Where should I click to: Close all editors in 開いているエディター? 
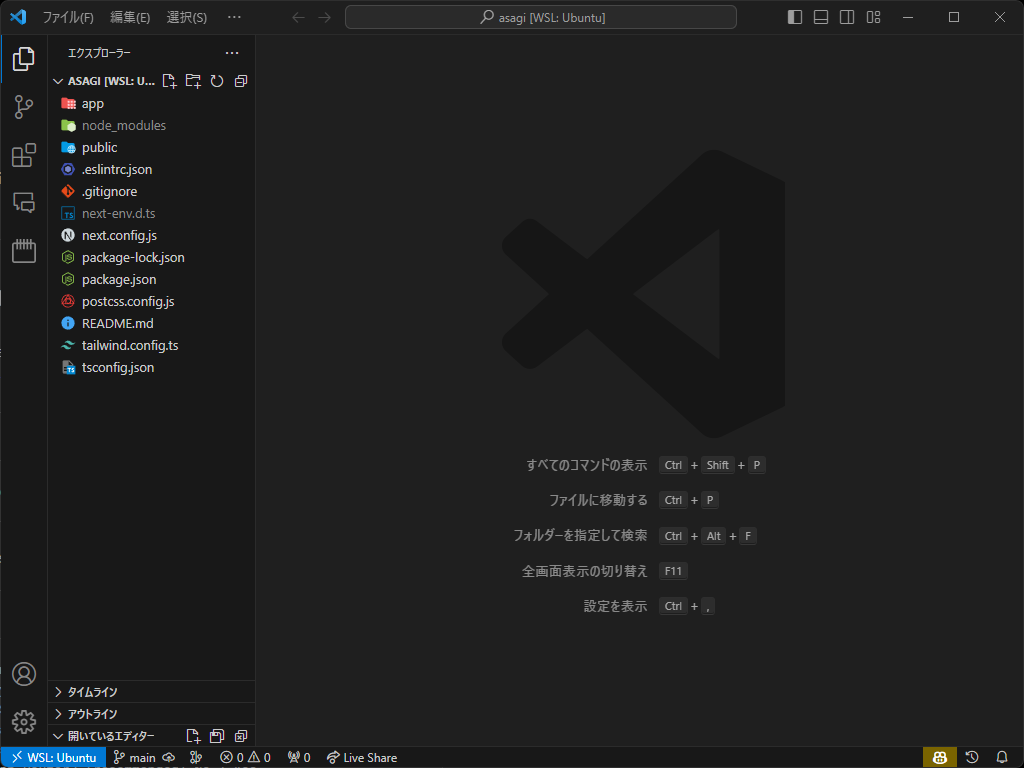(x=241, y=736)
